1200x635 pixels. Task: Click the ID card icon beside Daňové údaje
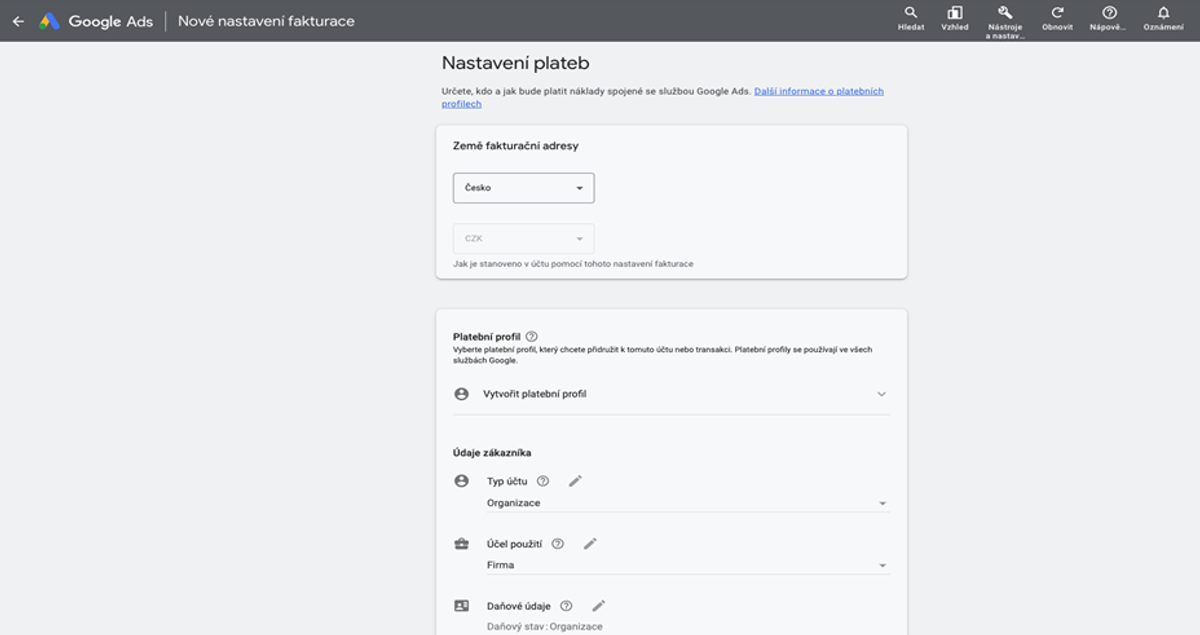(x=461, y=606)
